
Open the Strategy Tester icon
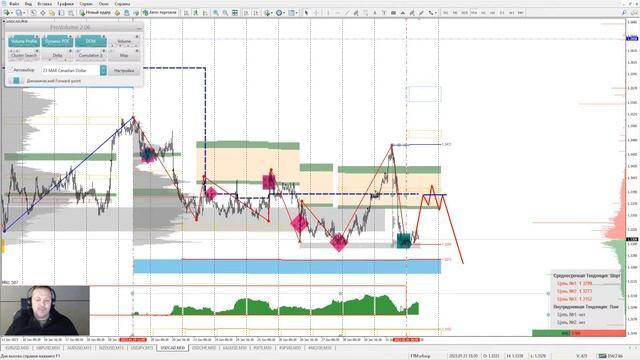(71, 13)
